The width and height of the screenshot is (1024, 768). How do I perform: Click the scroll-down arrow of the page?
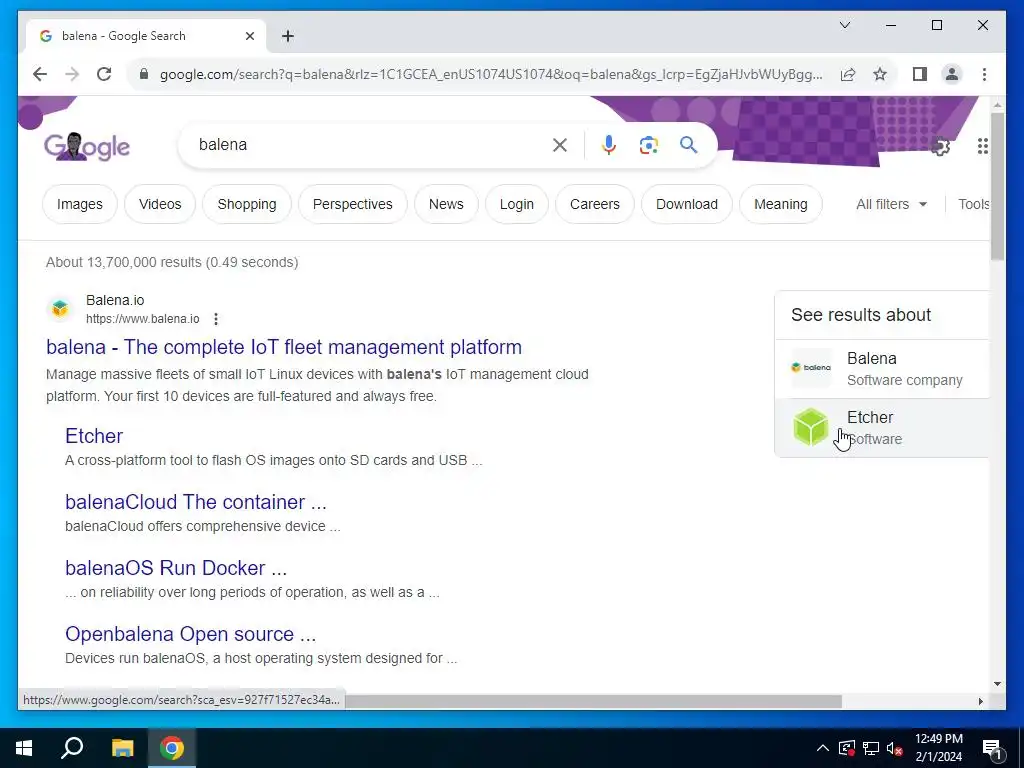[x=997, y=684]
